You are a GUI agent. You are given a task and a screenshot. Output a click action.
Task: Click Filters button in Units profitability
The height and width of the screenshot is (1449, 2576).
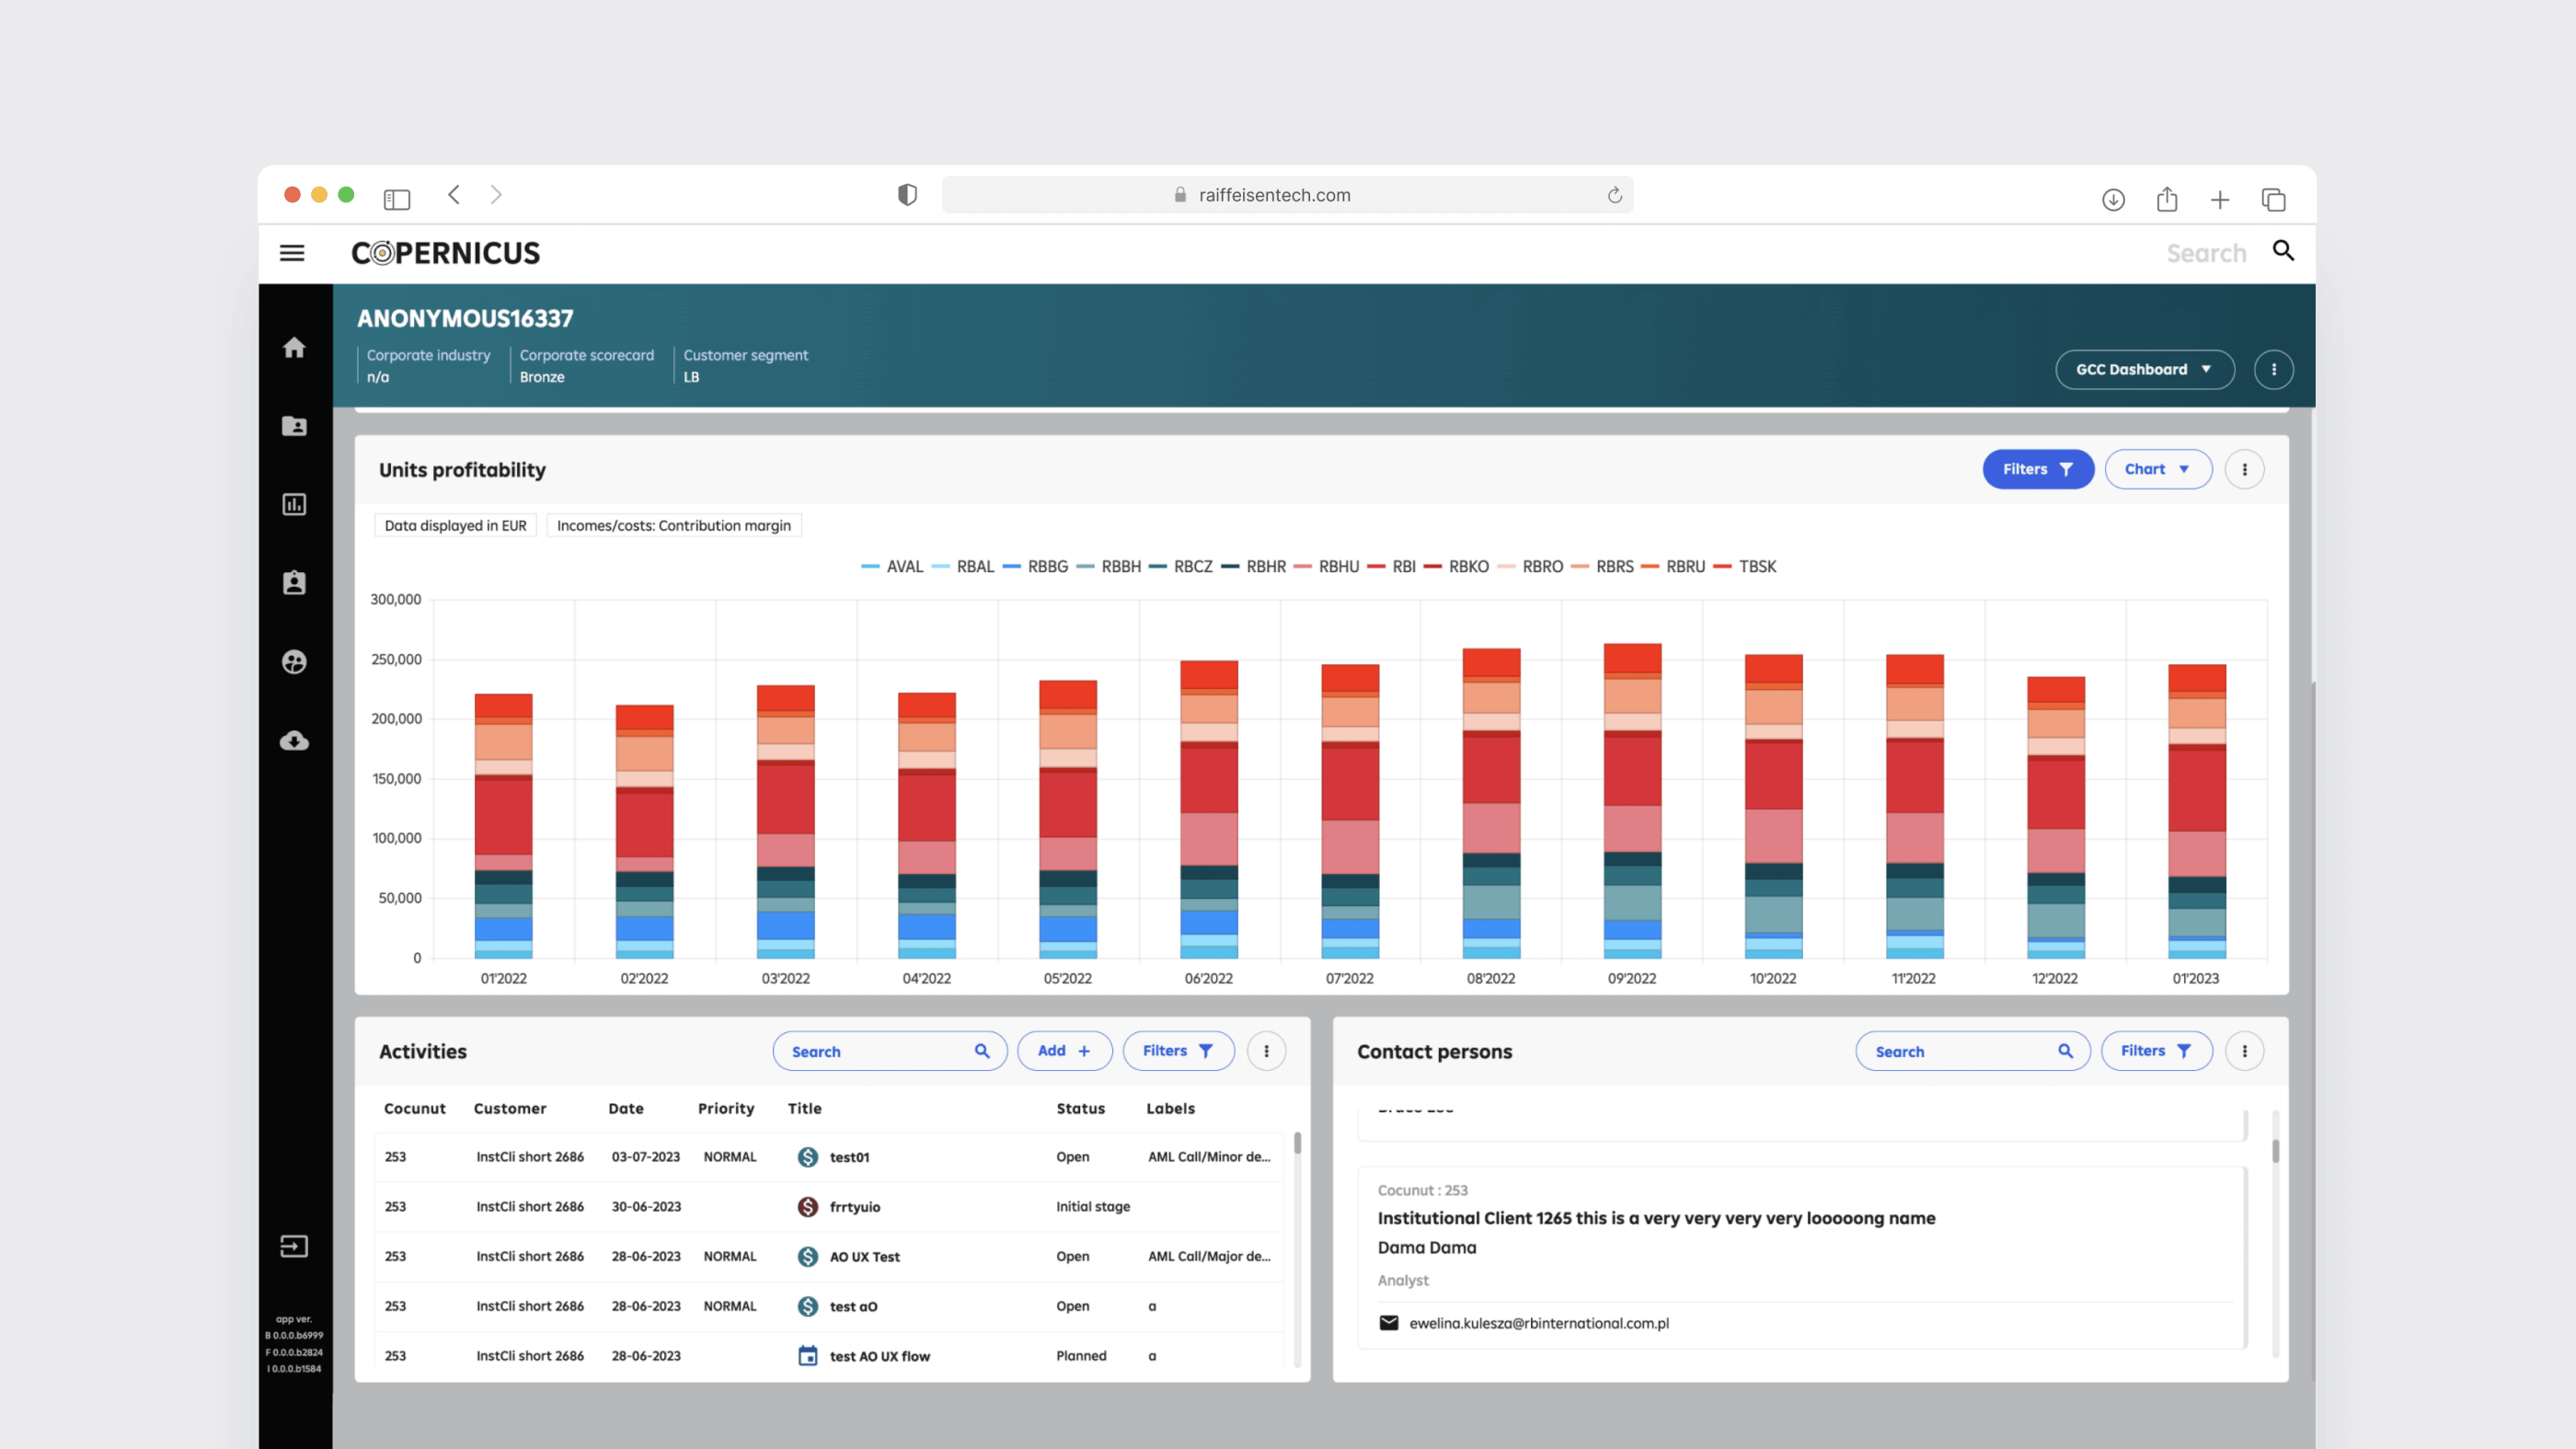coord(2037,469)
